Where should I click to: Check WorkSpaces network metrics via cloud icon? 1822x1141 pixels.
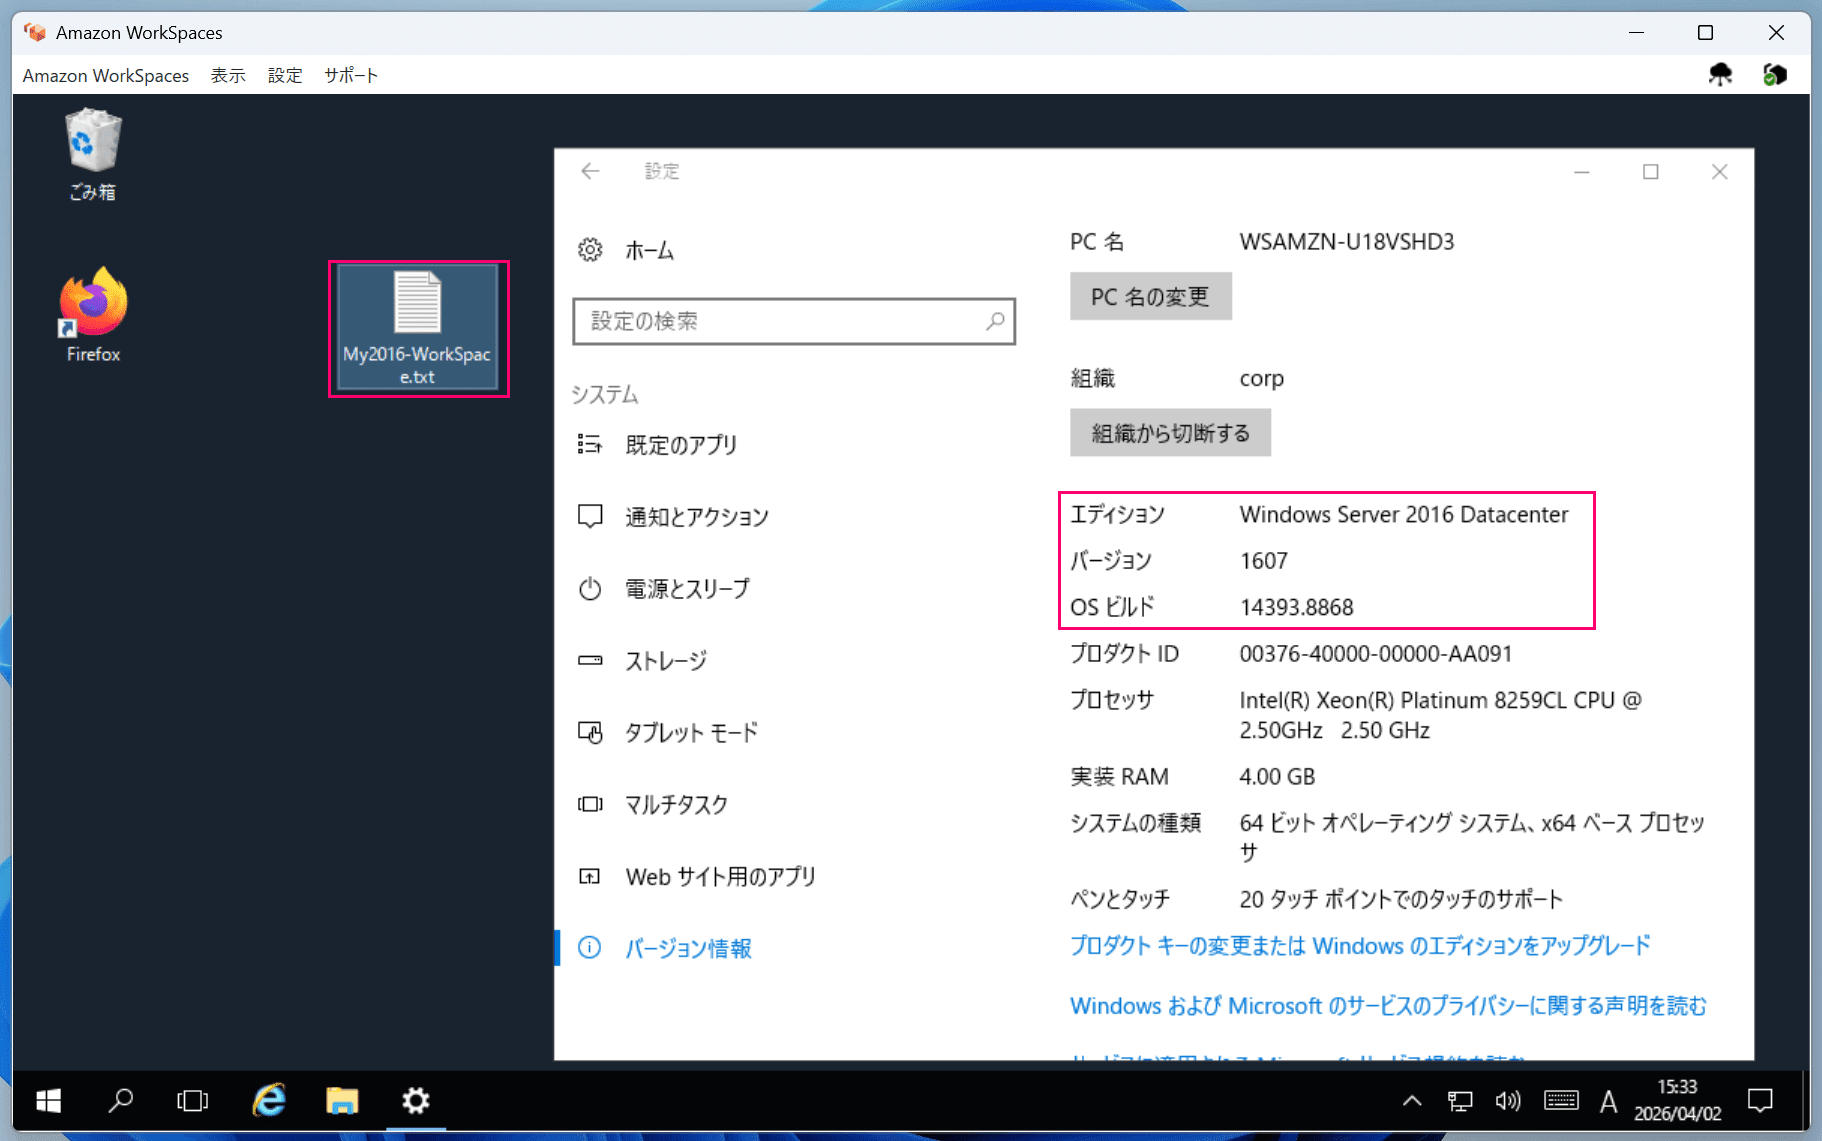pyautogui.click(x=1722, y=74)
